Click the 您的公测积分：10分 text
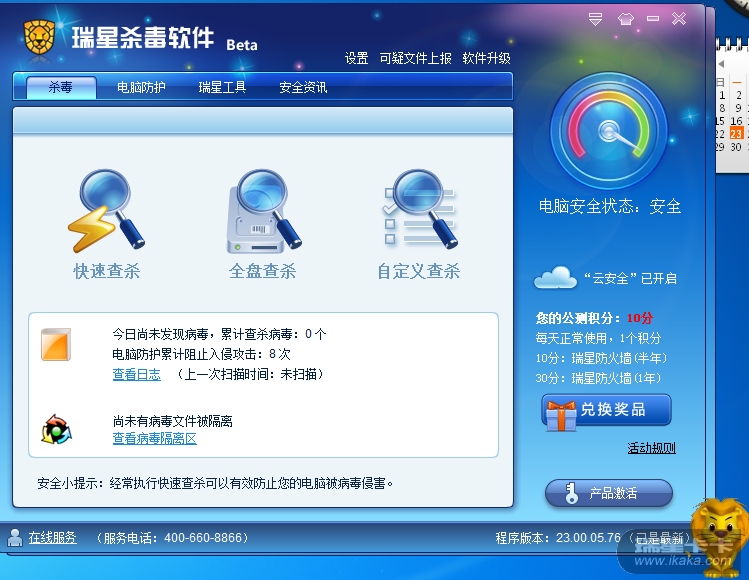Screen dimensions: 749x580 (594, 318)
